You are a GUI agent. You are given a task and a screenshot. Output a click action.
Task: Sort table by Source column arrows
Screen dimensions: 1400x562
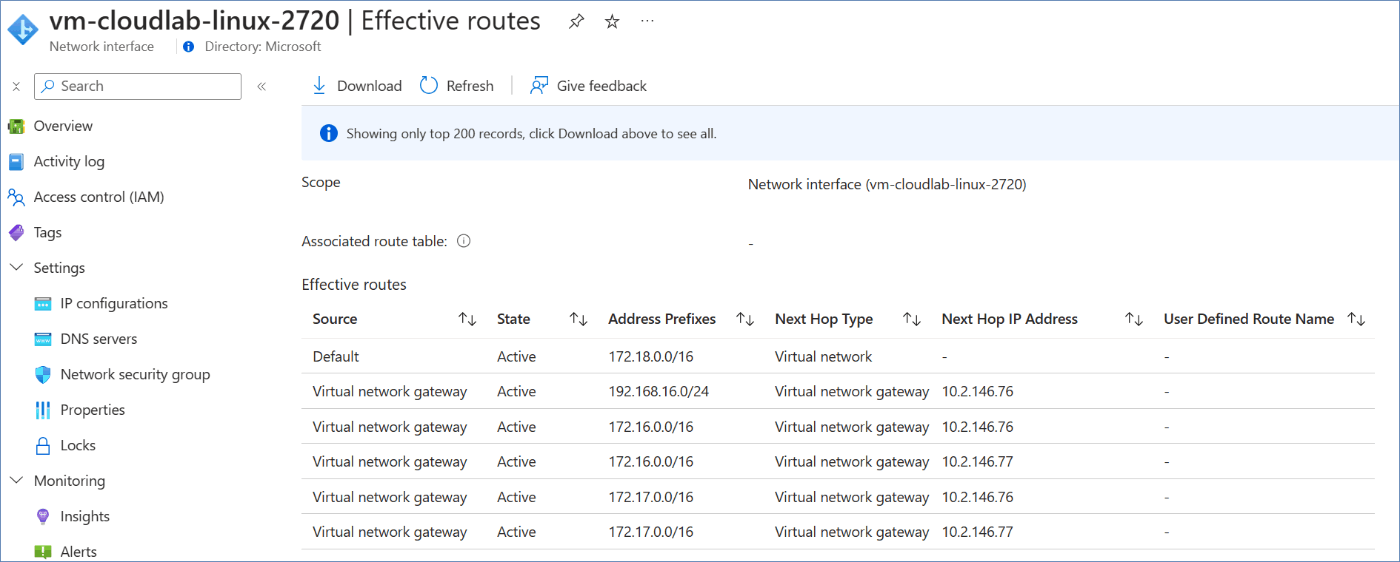click(x=467, y=319)
